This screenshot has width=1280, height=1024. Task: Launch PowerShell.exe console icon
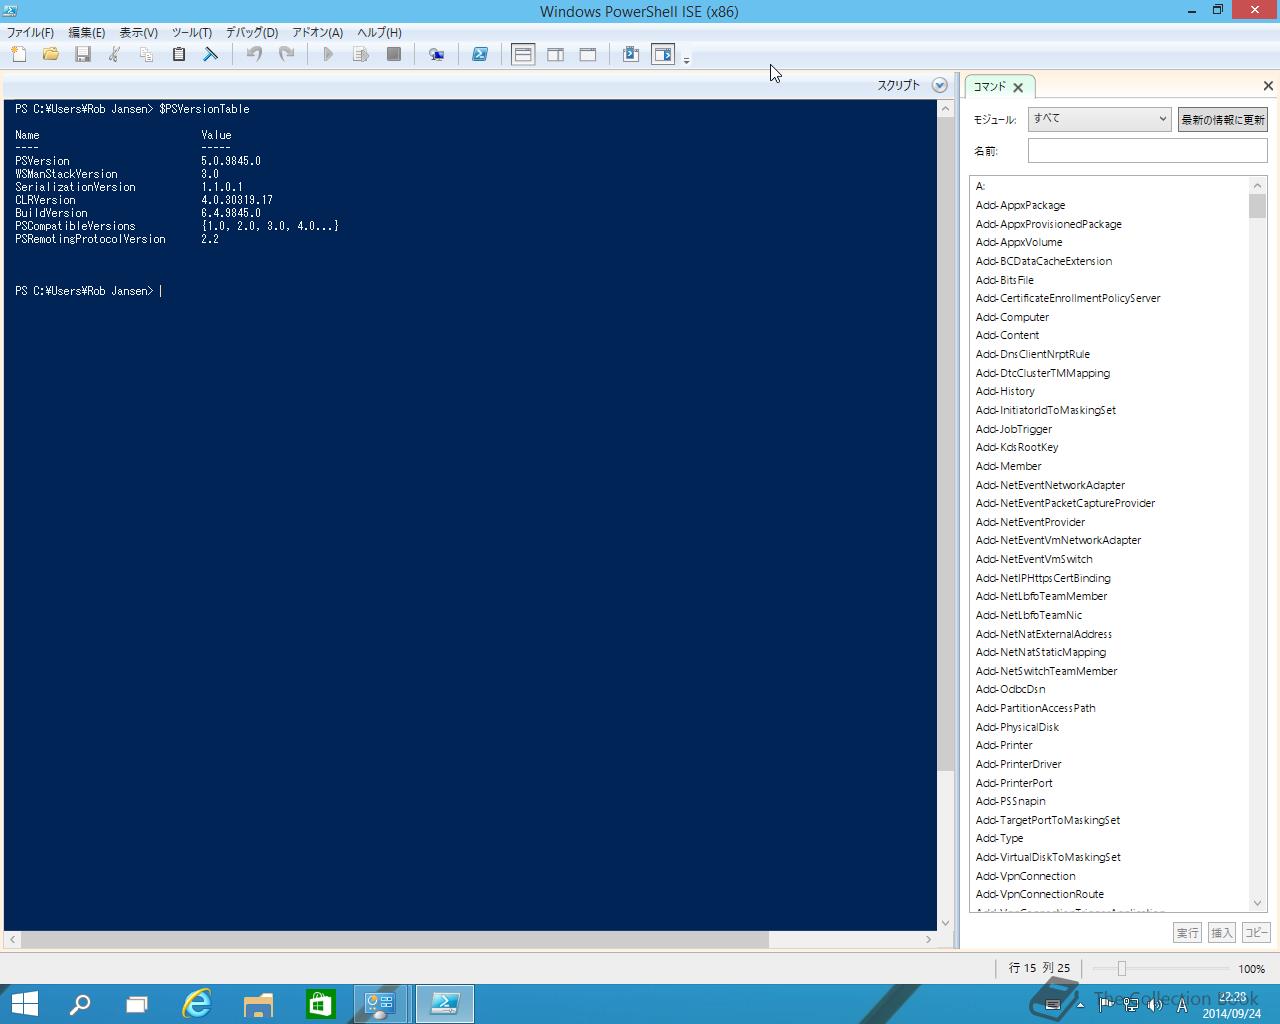[480, 54]
